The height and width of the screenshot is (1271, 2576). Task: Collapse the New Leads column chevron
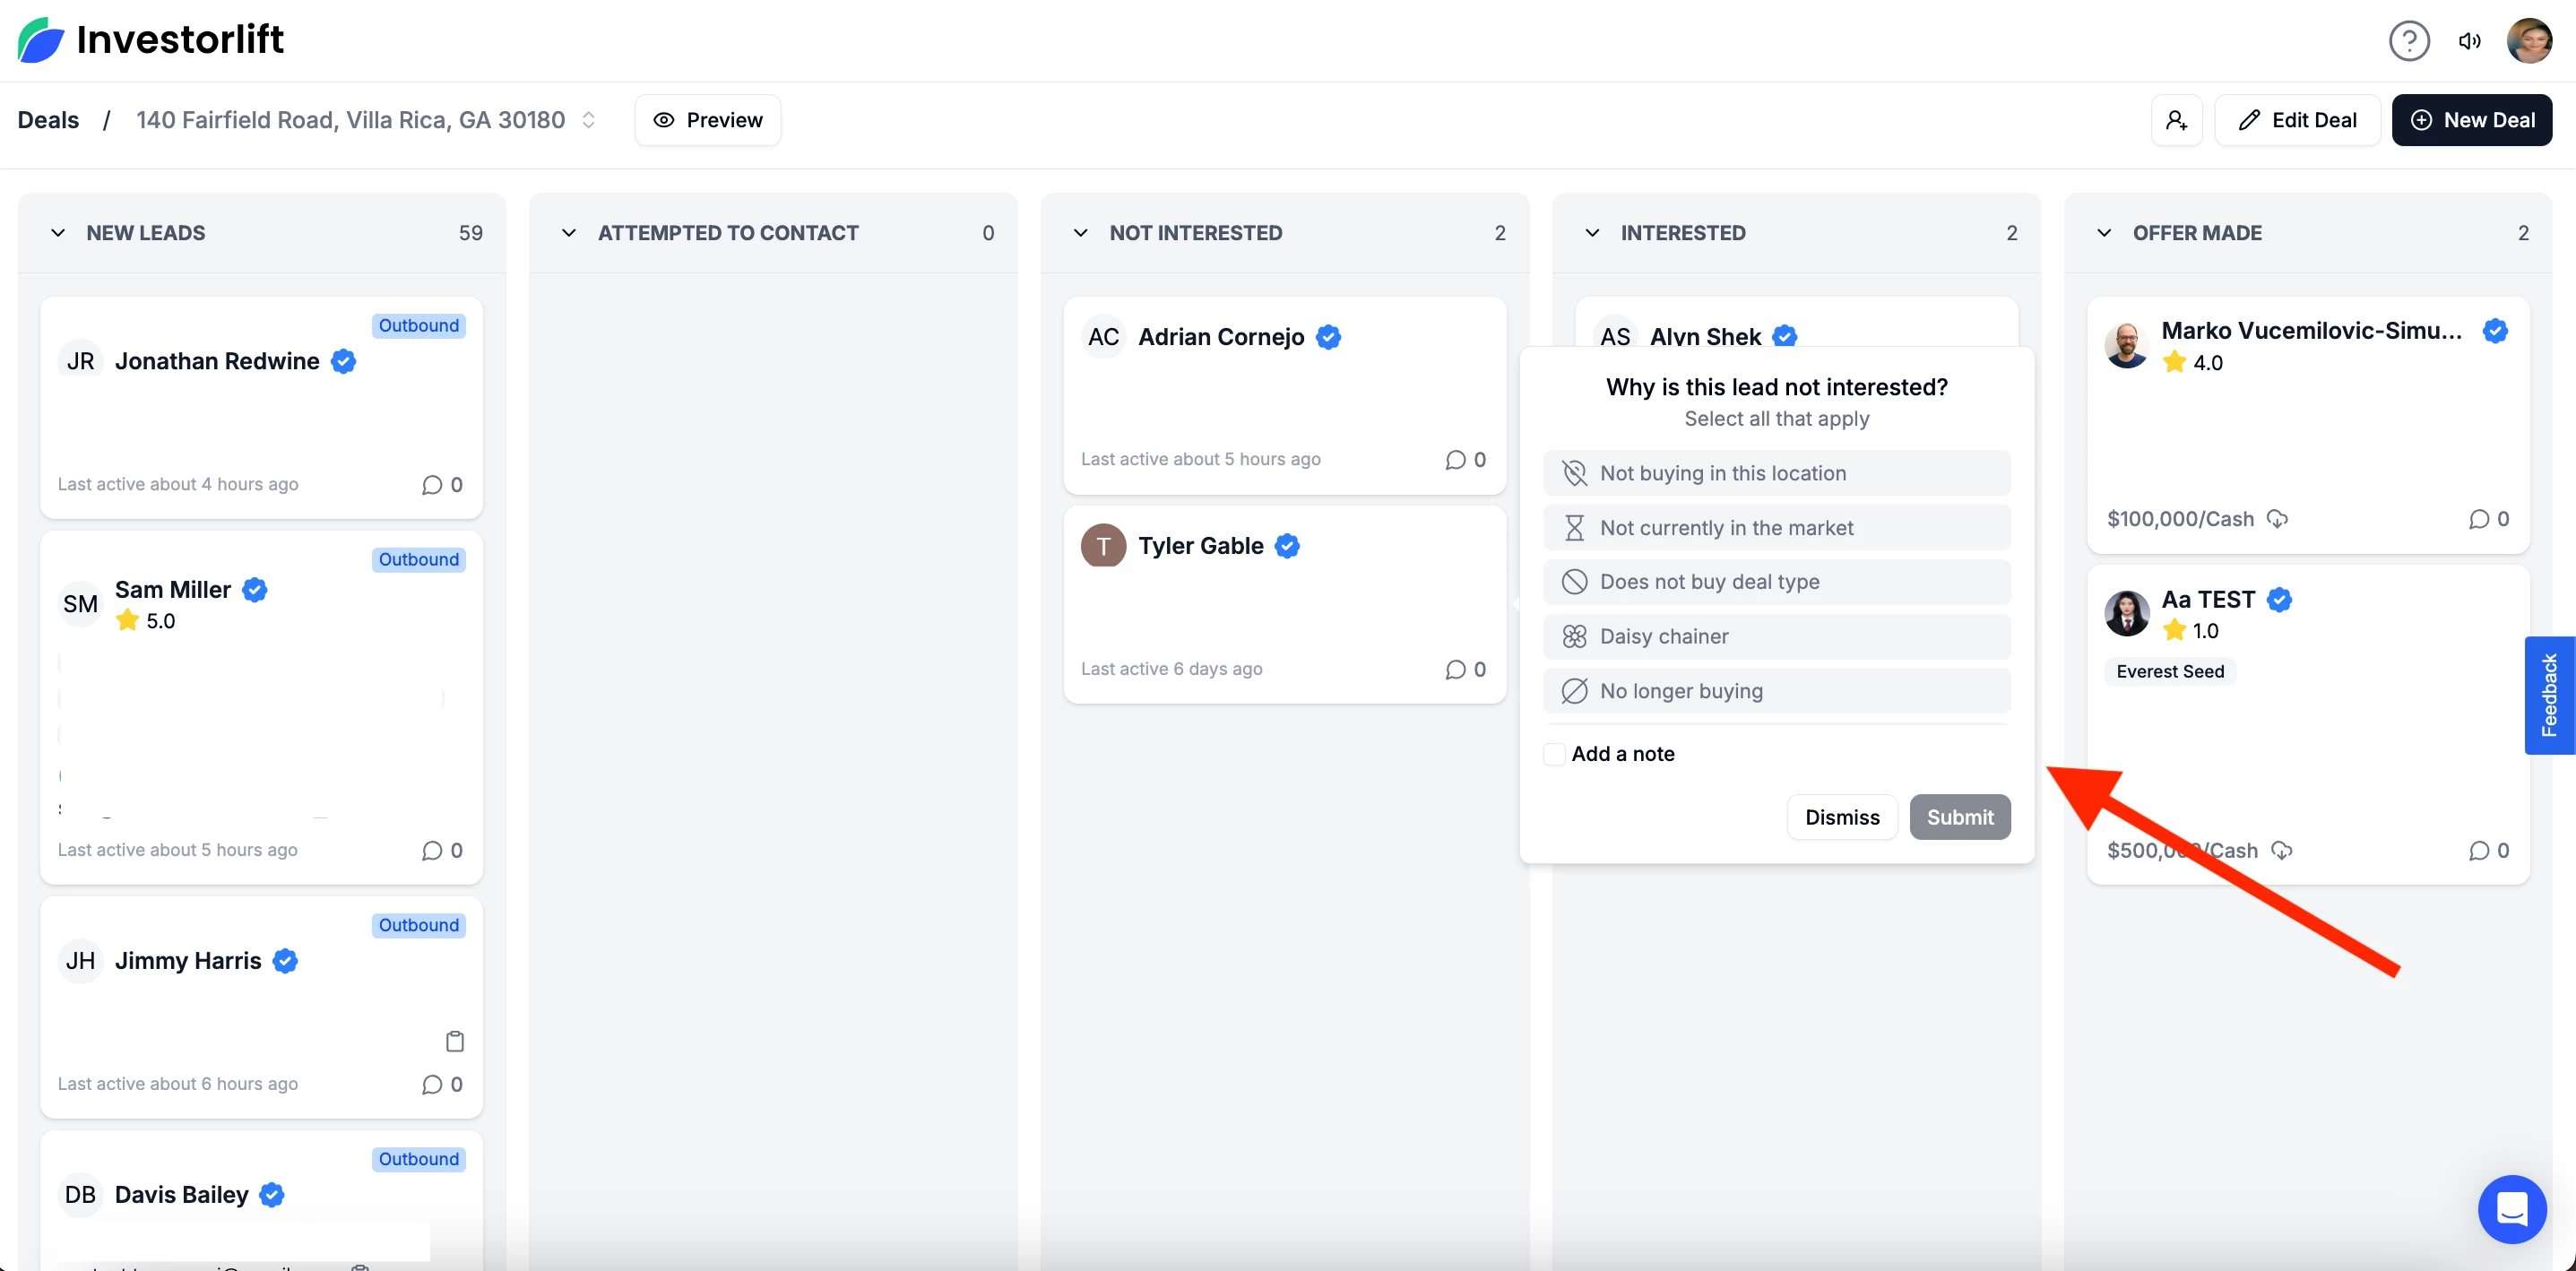pos(58,233)
